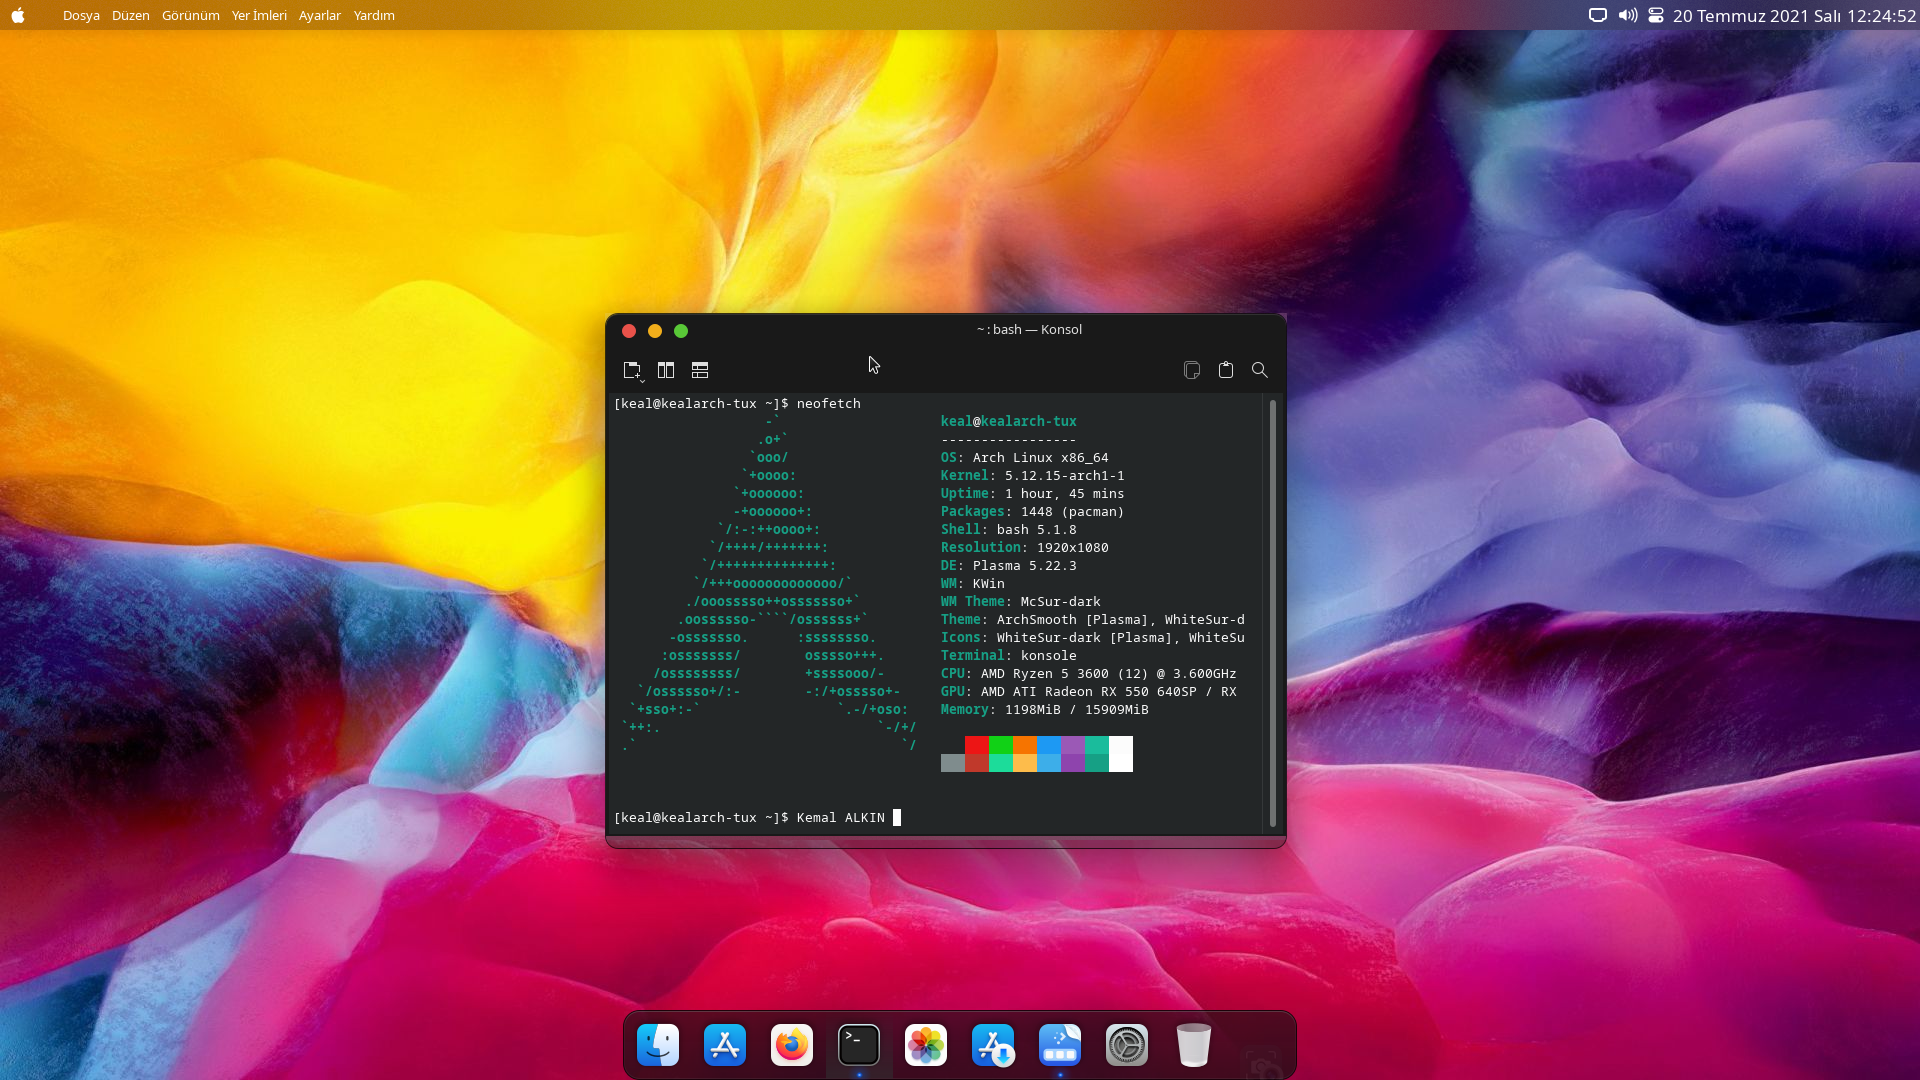The width and height of the screenshot is (1920, 1080).
Task: Click the Apple logo launcher menu
Action: coord(18,15)
